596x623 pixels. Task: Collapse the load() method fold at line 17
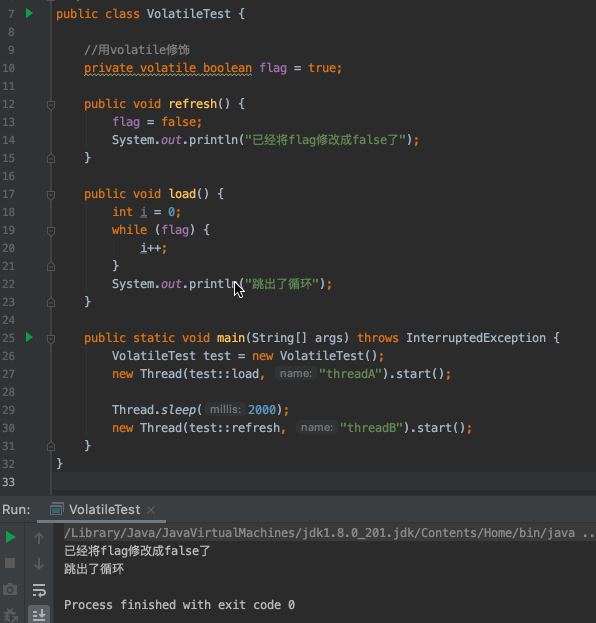[51, 195]
